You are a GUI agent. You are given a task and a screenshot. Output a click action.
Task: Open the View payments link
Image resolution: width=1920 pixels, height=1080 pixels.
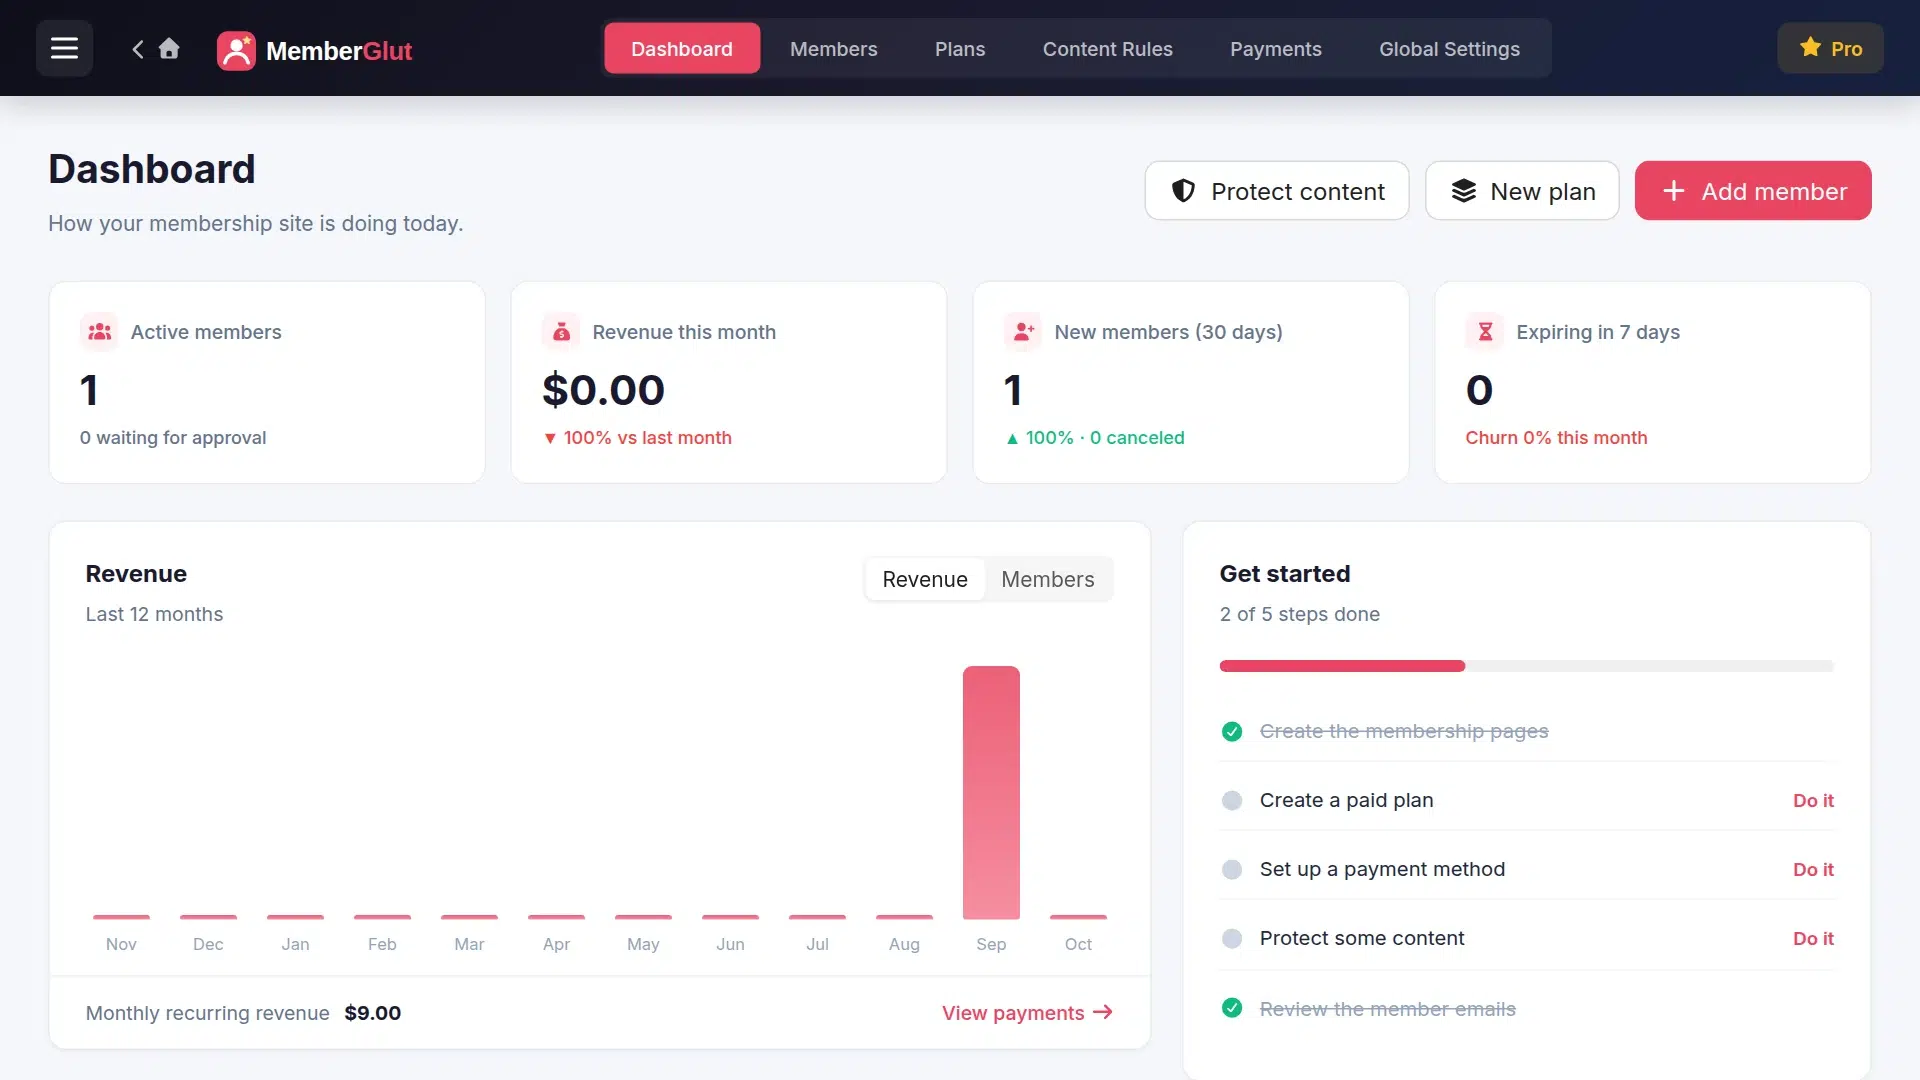click(1027, 1013)
